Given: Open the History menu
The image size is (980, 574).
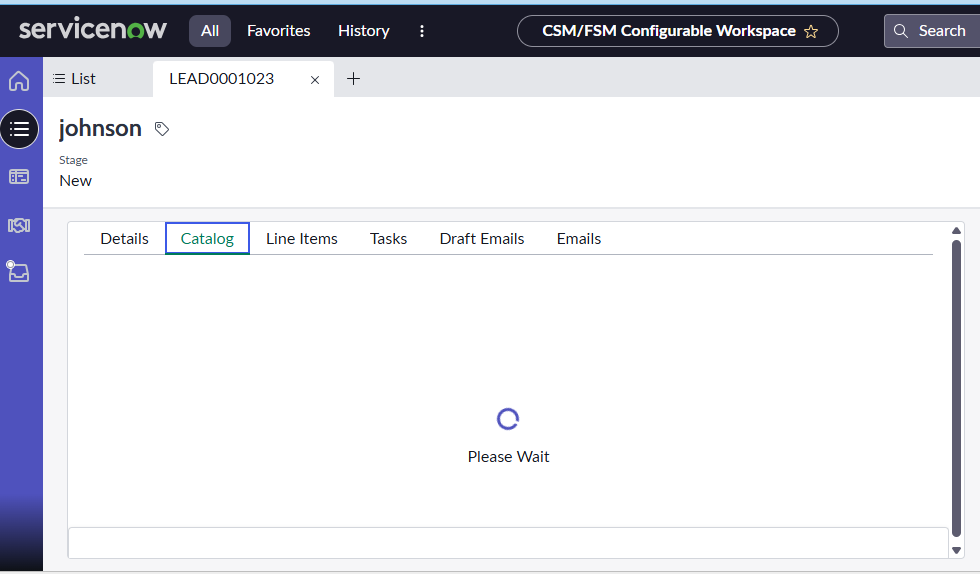Looking at the screenshot, I should (364, 31).
